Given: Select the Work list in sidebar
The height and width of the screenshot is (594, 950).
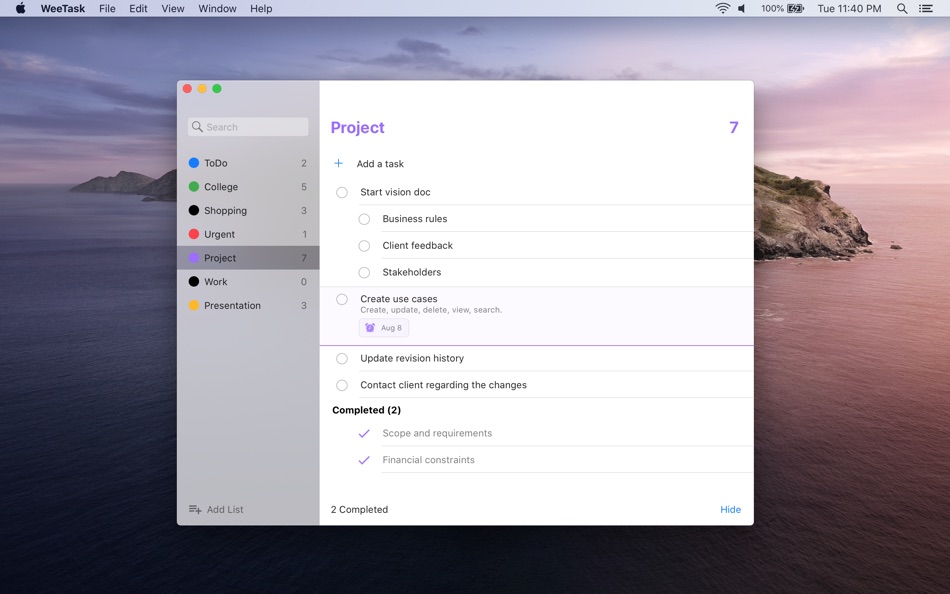Looking at the screenshot, I should [x=248, y=281].
